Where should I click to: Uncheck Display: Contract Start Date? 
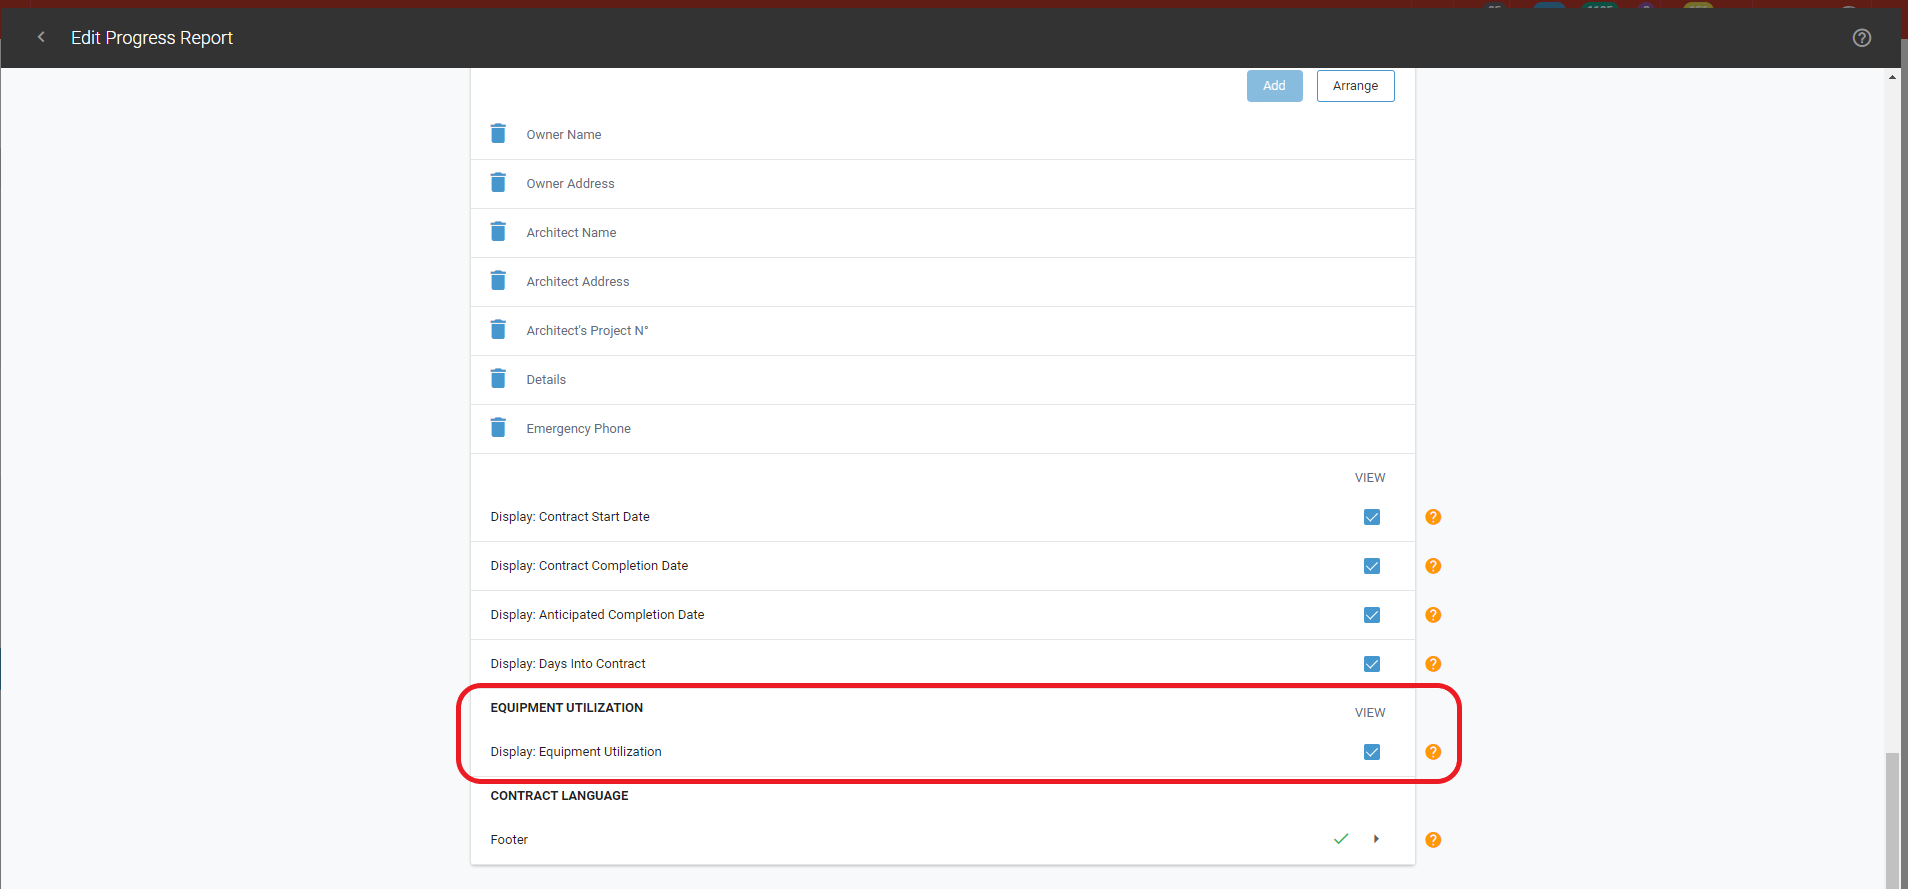(x=1372, y=517)
